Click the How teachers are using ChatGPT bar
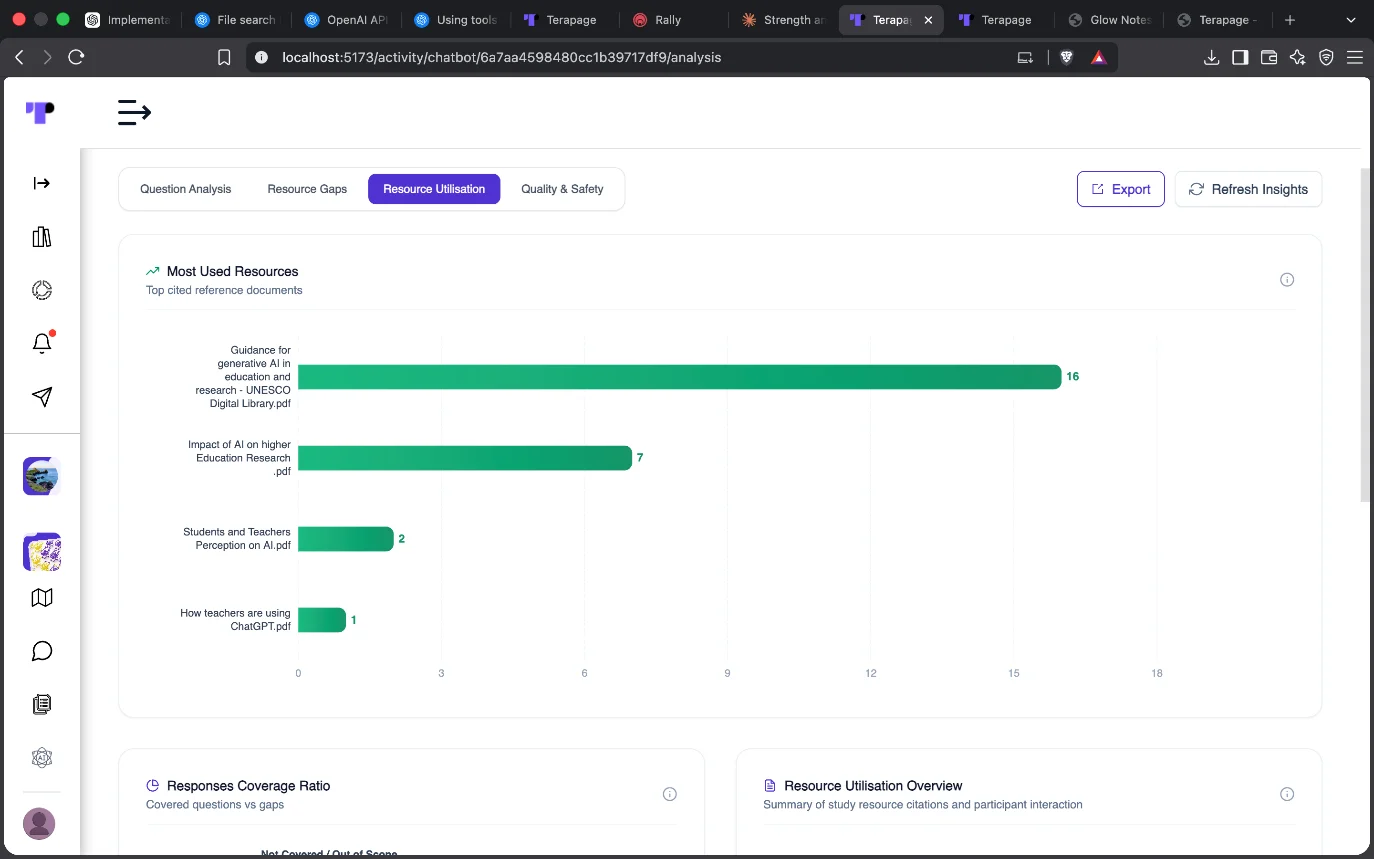 322,620
